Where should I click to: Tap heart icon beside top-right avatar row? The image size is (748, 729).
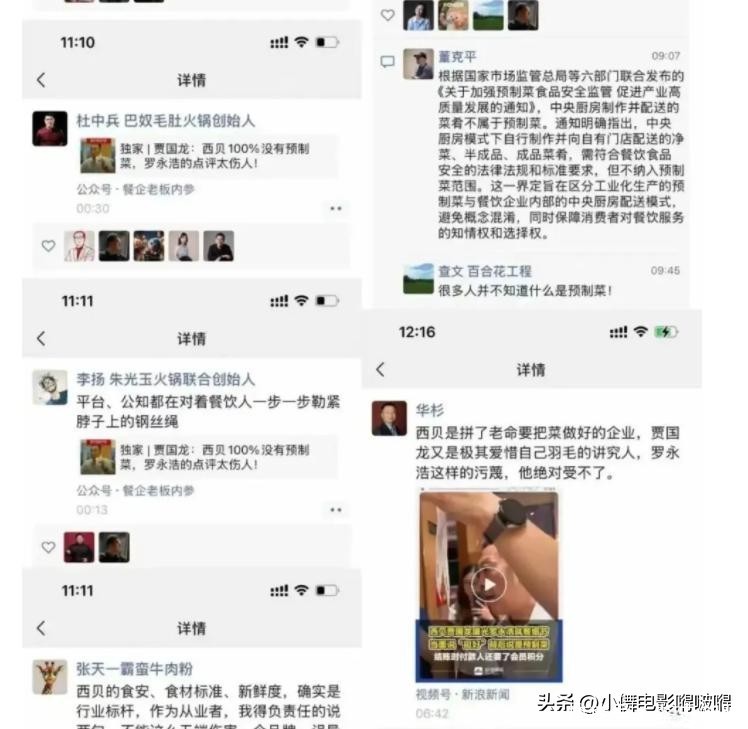387,15
